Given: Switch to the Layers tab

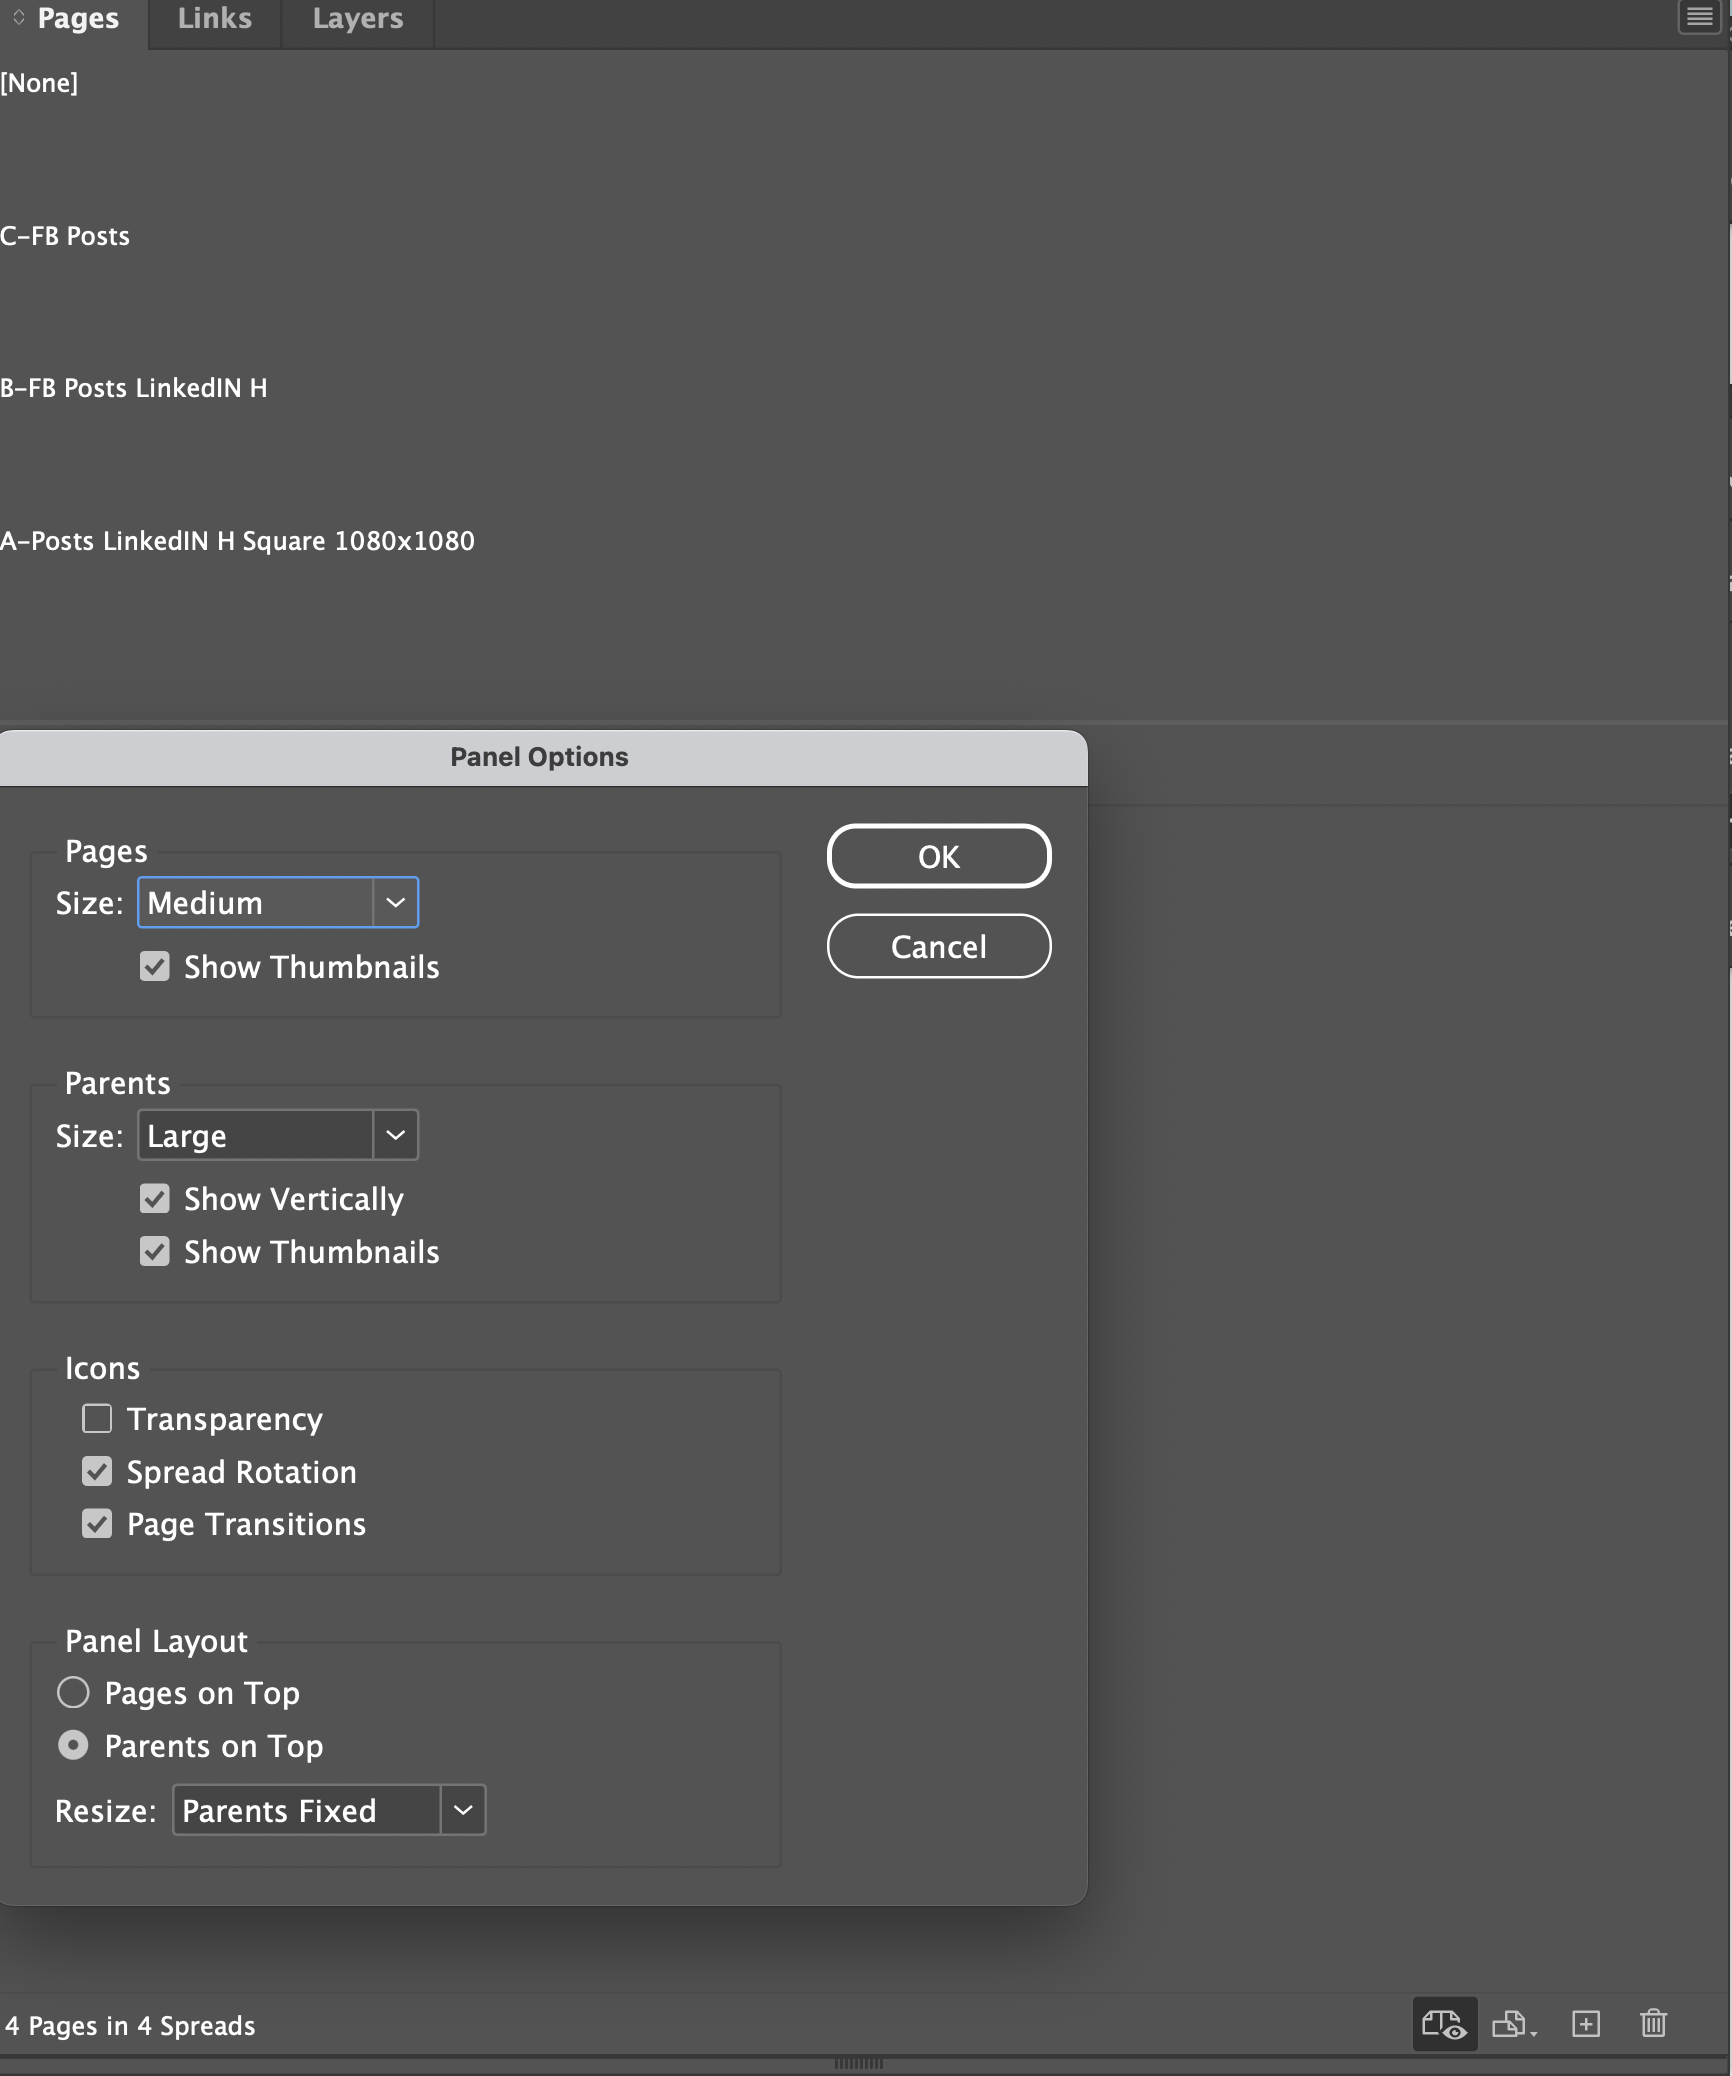Looking at the screenshot, I should (357, 18).
